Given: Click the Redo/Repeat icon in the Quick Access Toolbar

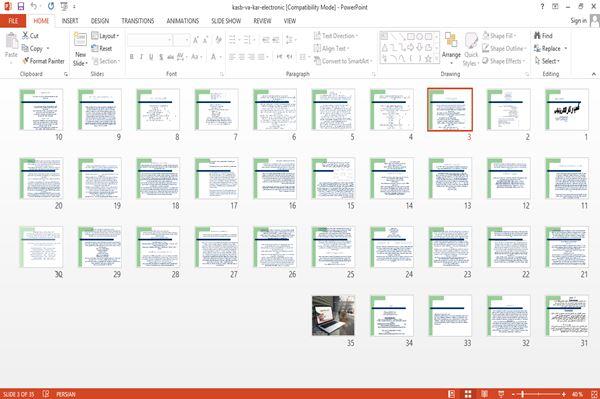Looking at the screenshot, I should [51, 6].
